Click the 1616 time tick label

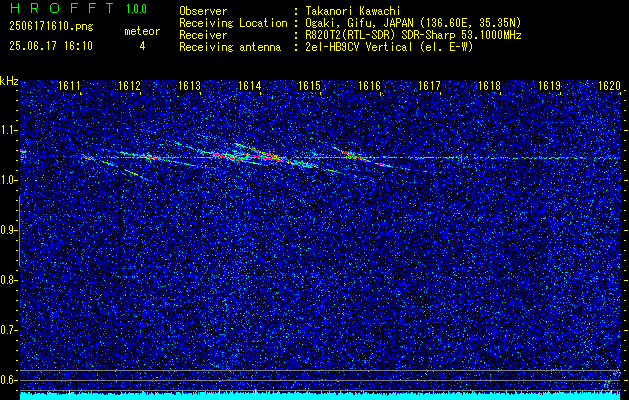369,86
